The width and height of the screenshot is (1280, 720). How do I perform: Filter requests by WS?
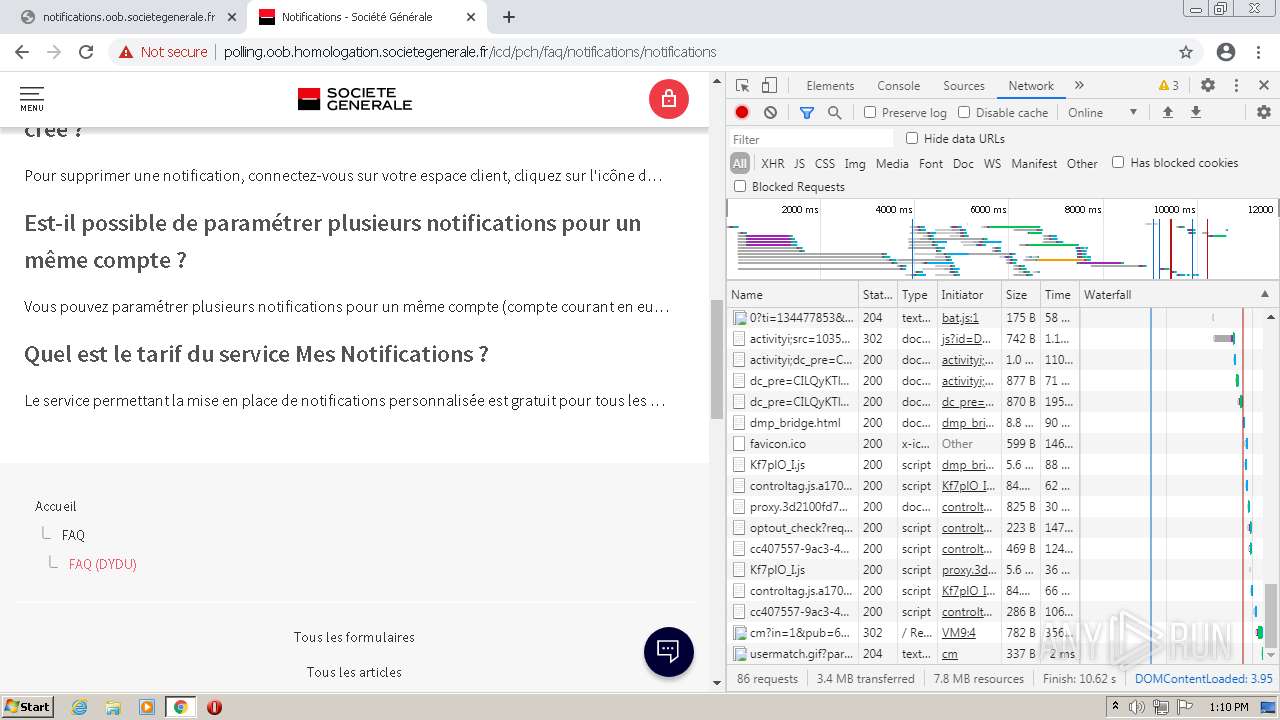pyautogui.click(x=992, y=163)
